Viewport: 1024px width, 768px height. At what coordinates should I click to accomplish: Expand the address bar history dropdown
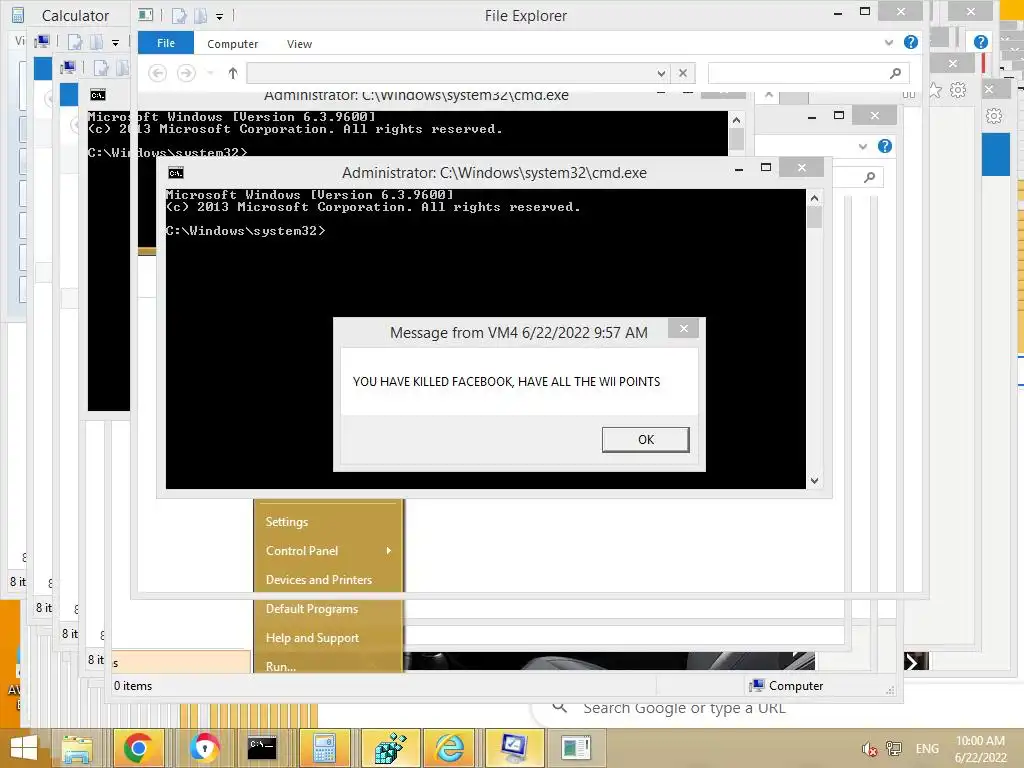point(662,73)
